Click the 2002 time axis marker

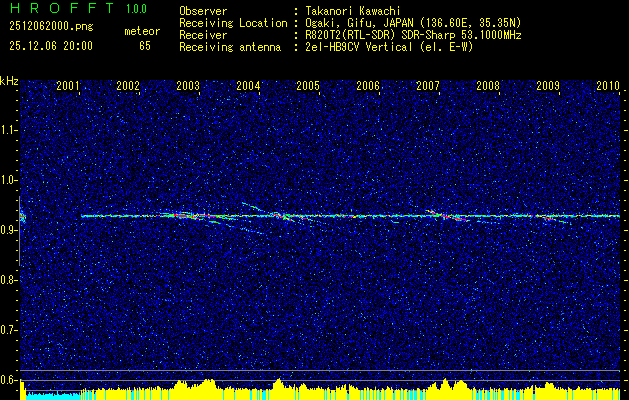click(128, 85)
